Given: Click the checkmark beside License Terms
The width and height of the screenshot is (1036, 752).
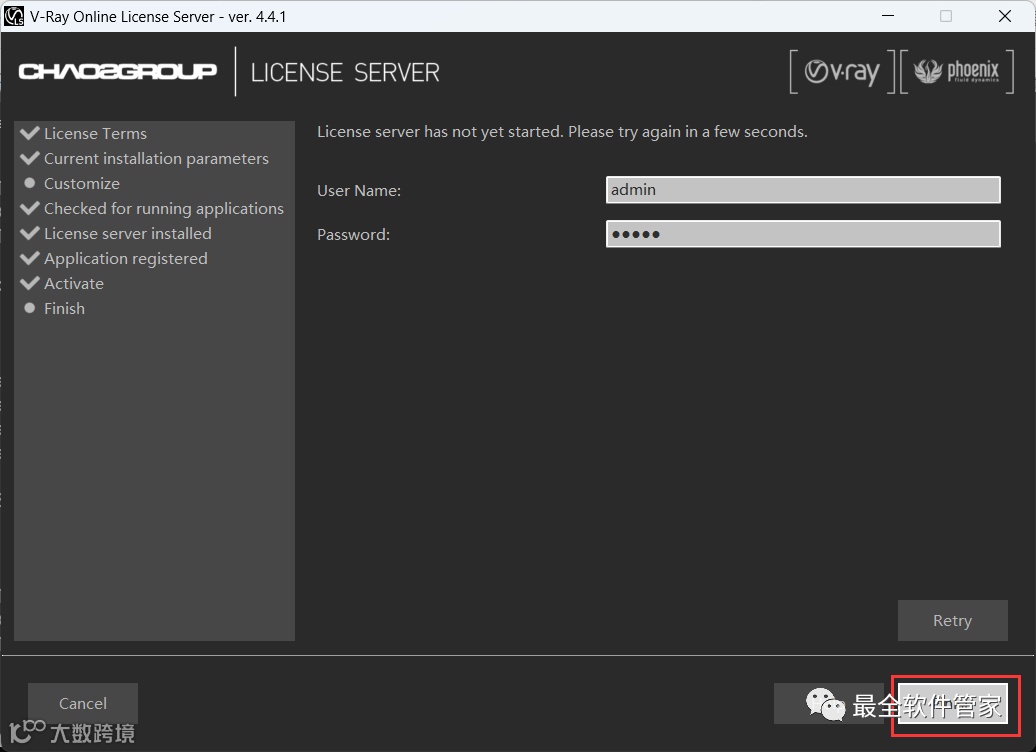Looking at the screenshot, I should pos(30,133).
